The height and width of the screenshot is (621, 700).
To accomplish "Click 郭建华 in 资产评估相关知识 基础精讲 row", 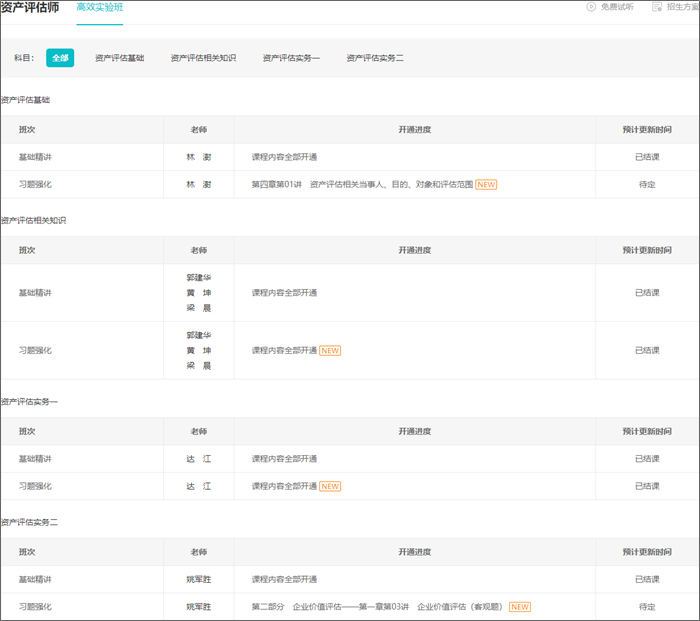I will click(x=199, y=278).
